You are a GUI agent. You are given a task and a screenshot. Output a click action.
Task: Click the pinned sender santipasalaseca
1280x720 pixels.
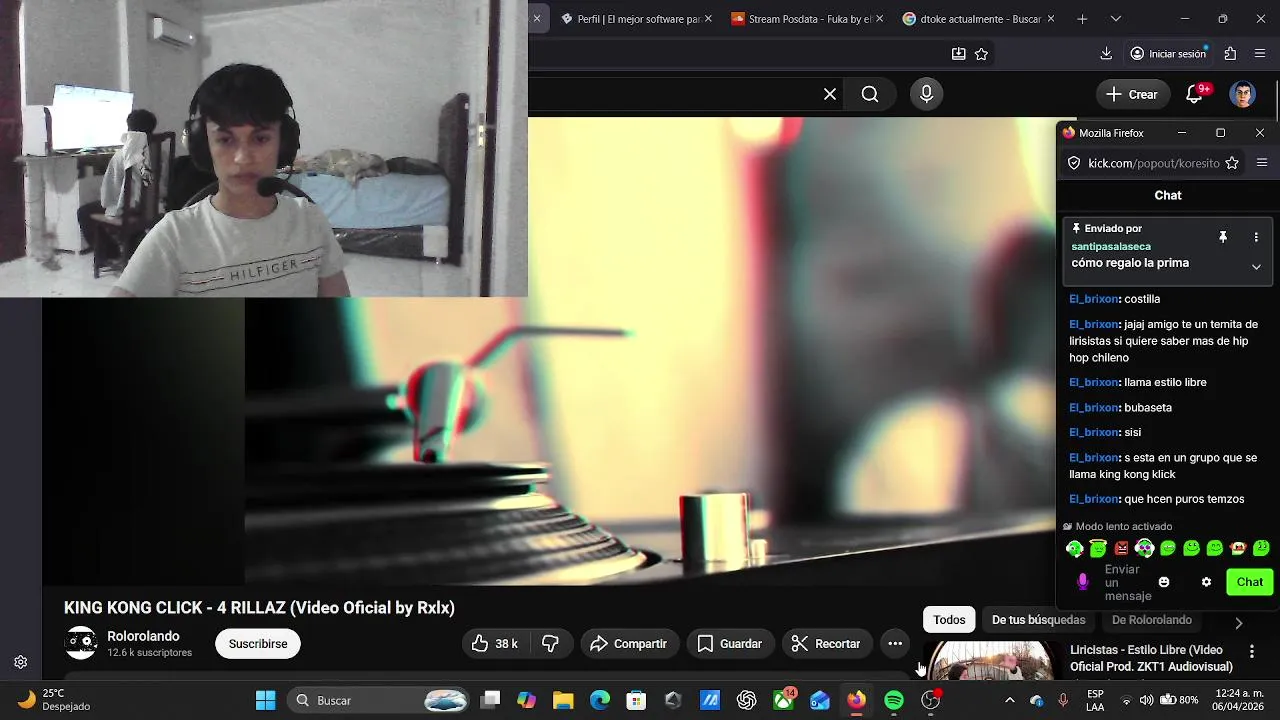tap(1111, 246)
